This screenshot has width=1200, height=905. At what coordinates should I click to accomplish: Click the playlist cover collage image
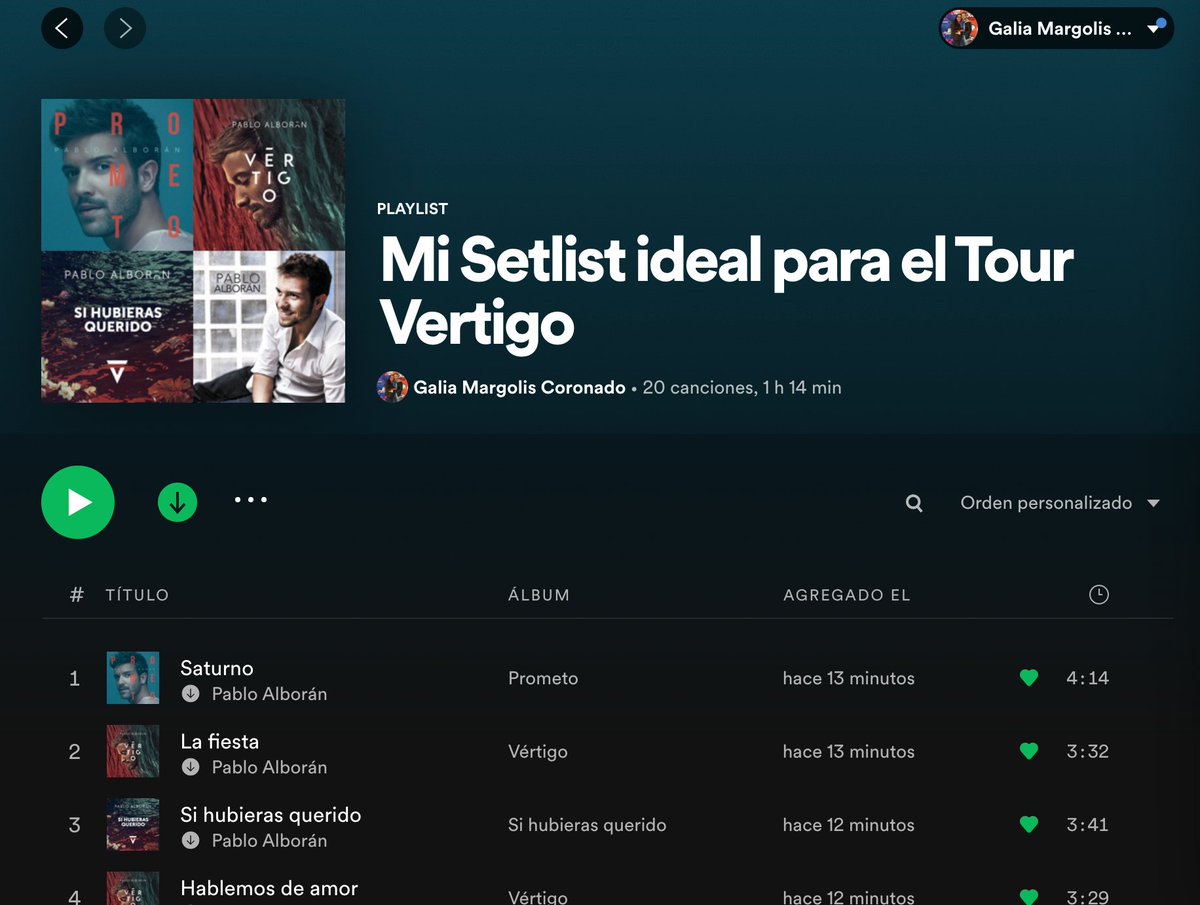click(x=193, y=251)
